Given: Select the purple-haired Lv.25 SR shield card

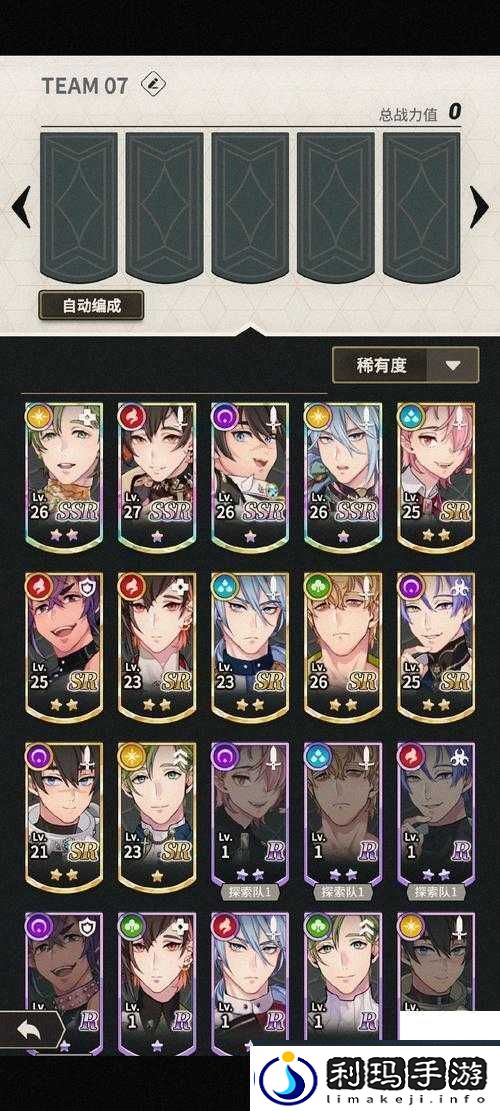Looking at the screenshot, I should 64,648.
